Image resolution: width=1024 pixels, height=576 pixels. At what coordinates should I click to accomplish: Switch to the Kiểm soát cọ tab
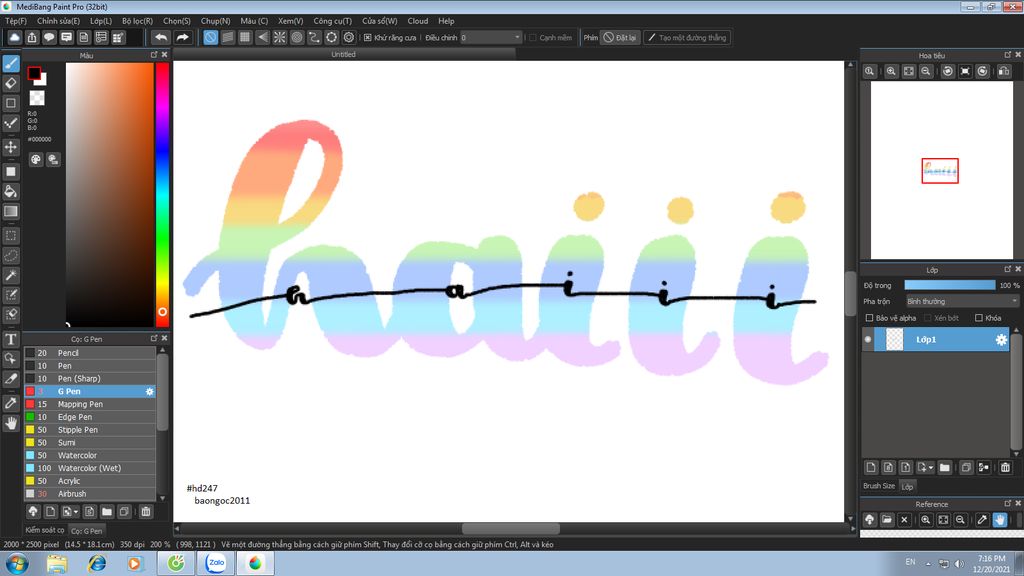click(x=44, y=530)
